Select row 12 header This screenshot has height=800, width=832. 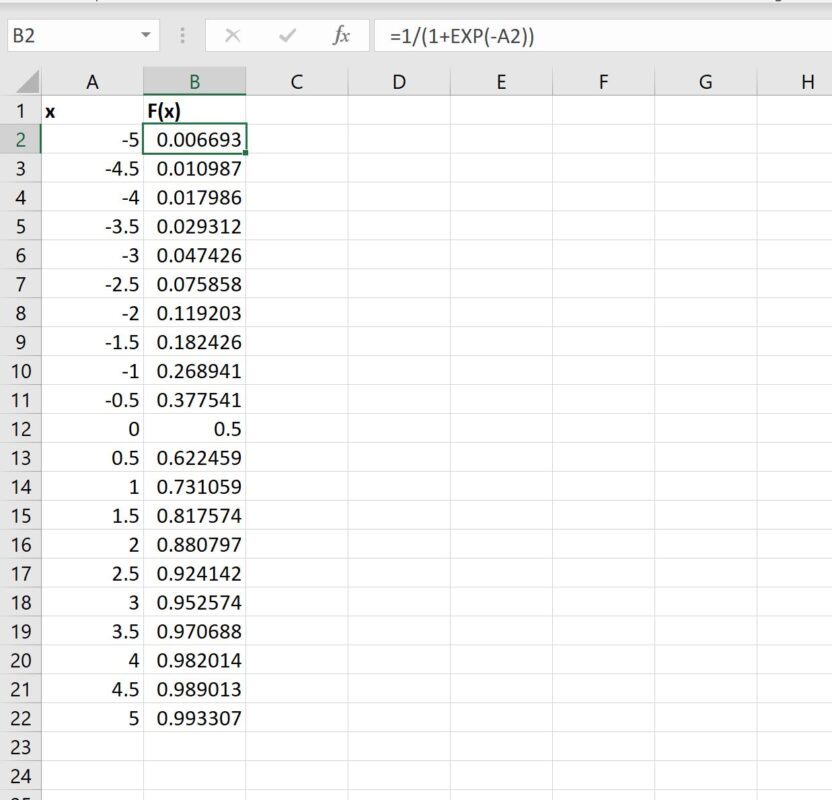(x=20, y=429)
